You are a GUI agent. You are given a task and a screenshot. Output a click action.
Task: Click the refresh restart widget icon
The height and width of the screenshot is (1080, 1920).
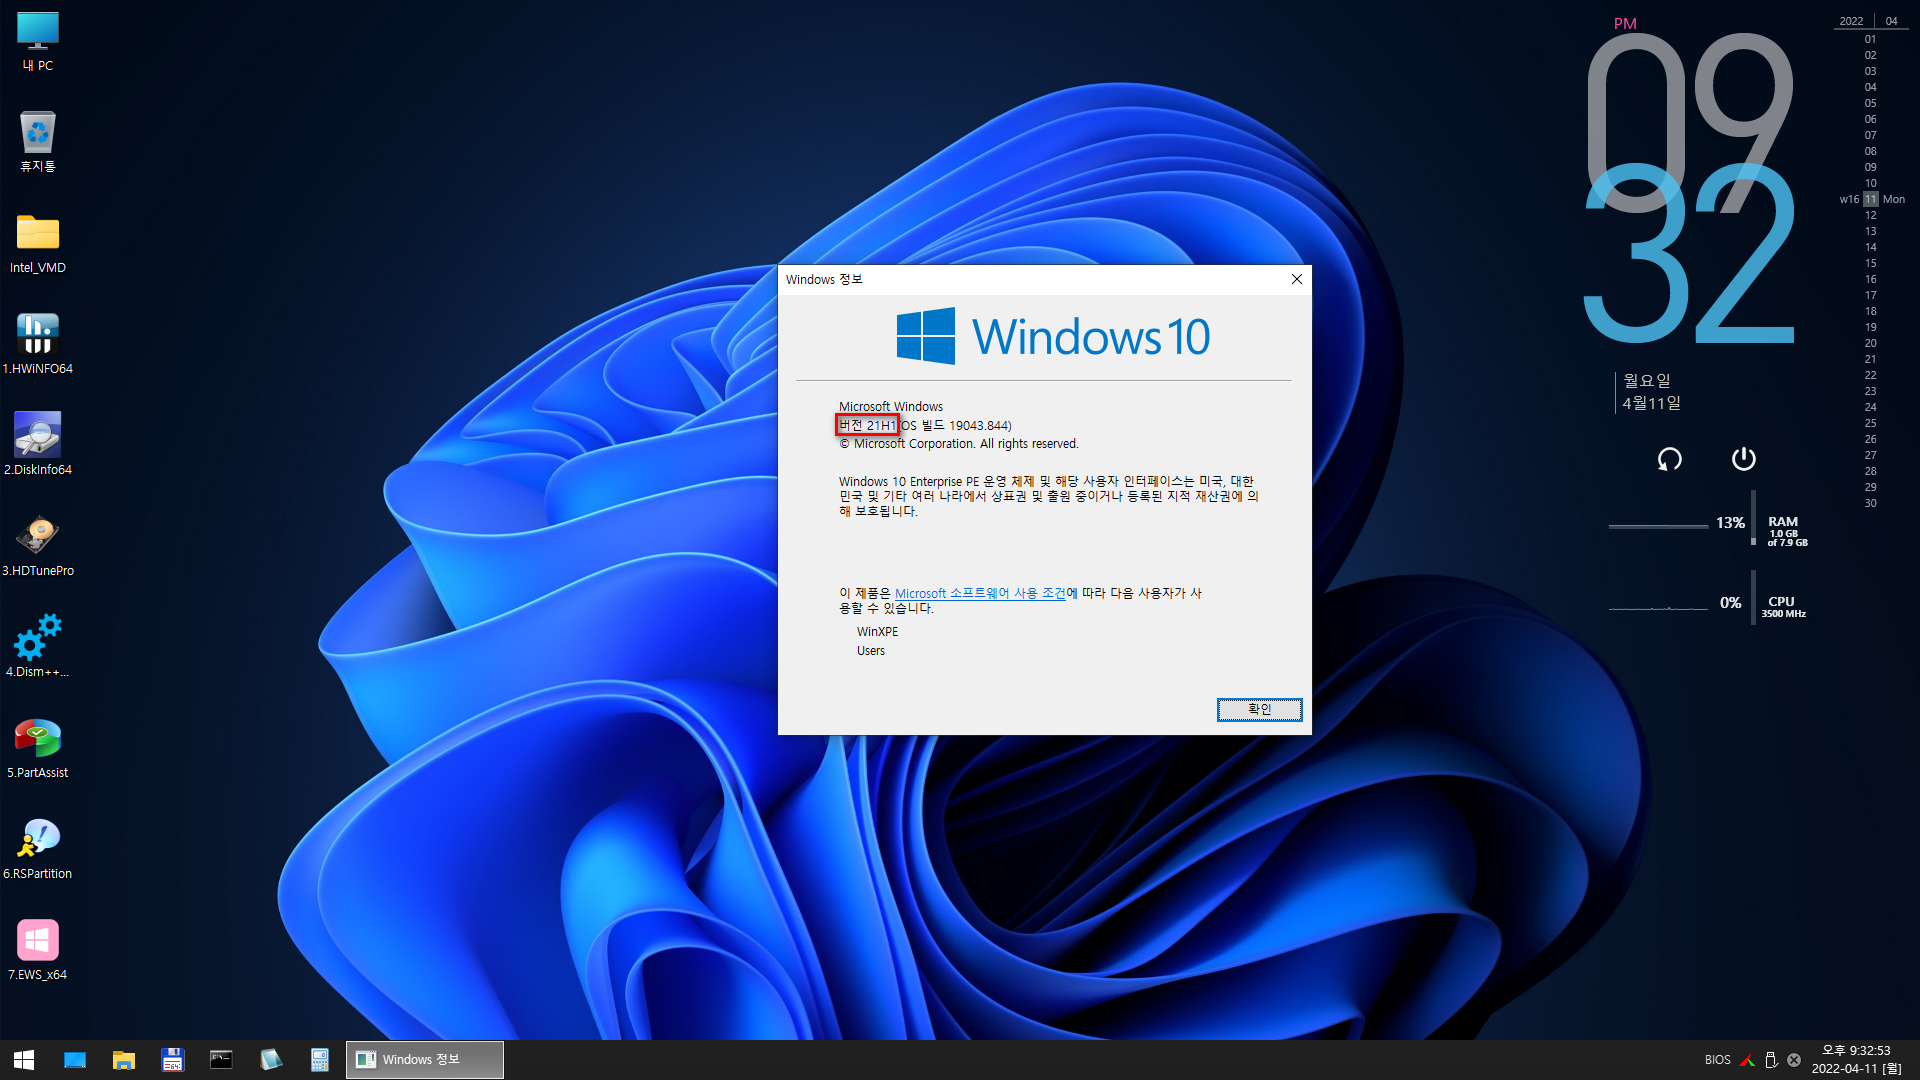click(x=1670, y=459)
